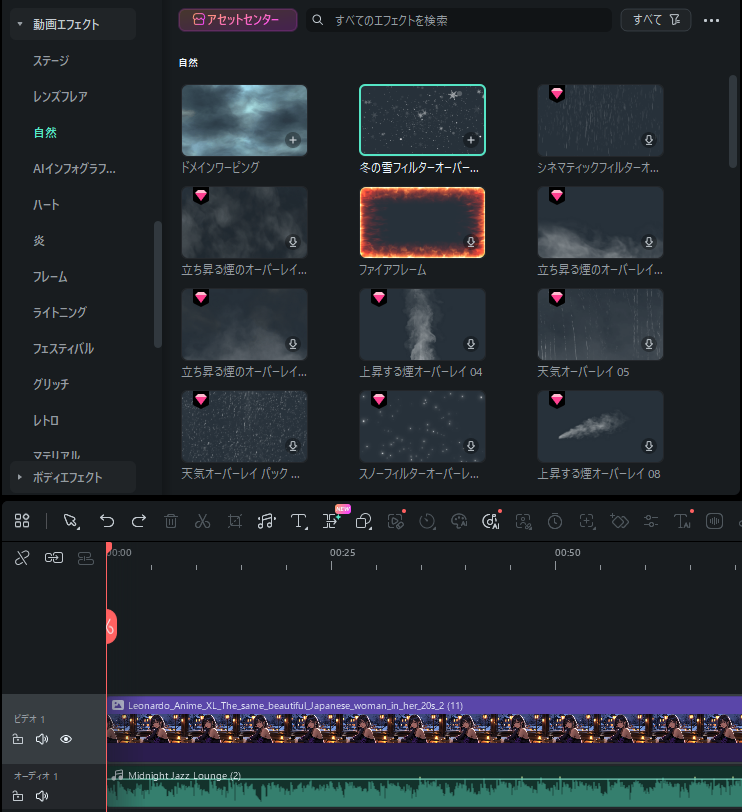Click the effects search field

(x=459, y=20)
